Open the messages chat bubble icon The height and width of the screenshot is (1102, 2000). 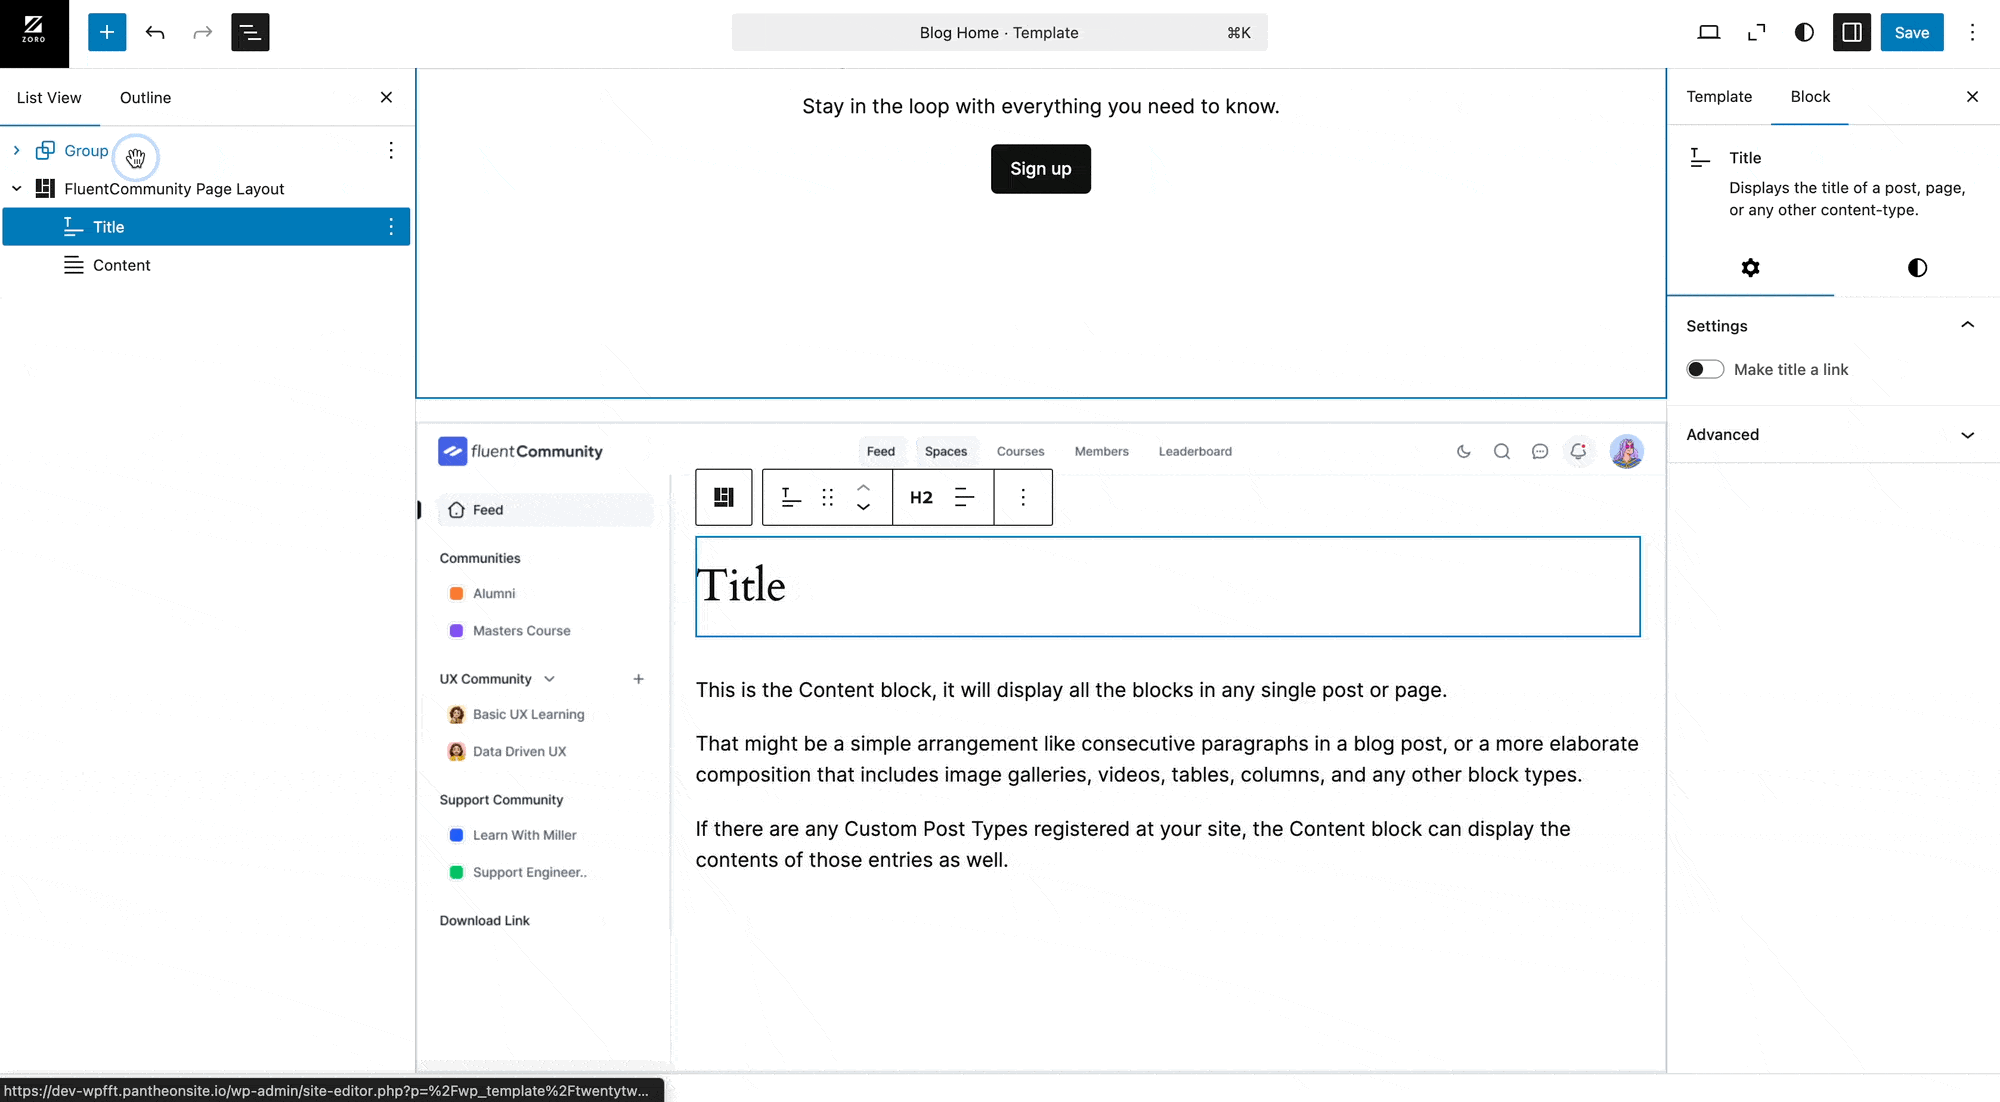[x=1540, y=452]
